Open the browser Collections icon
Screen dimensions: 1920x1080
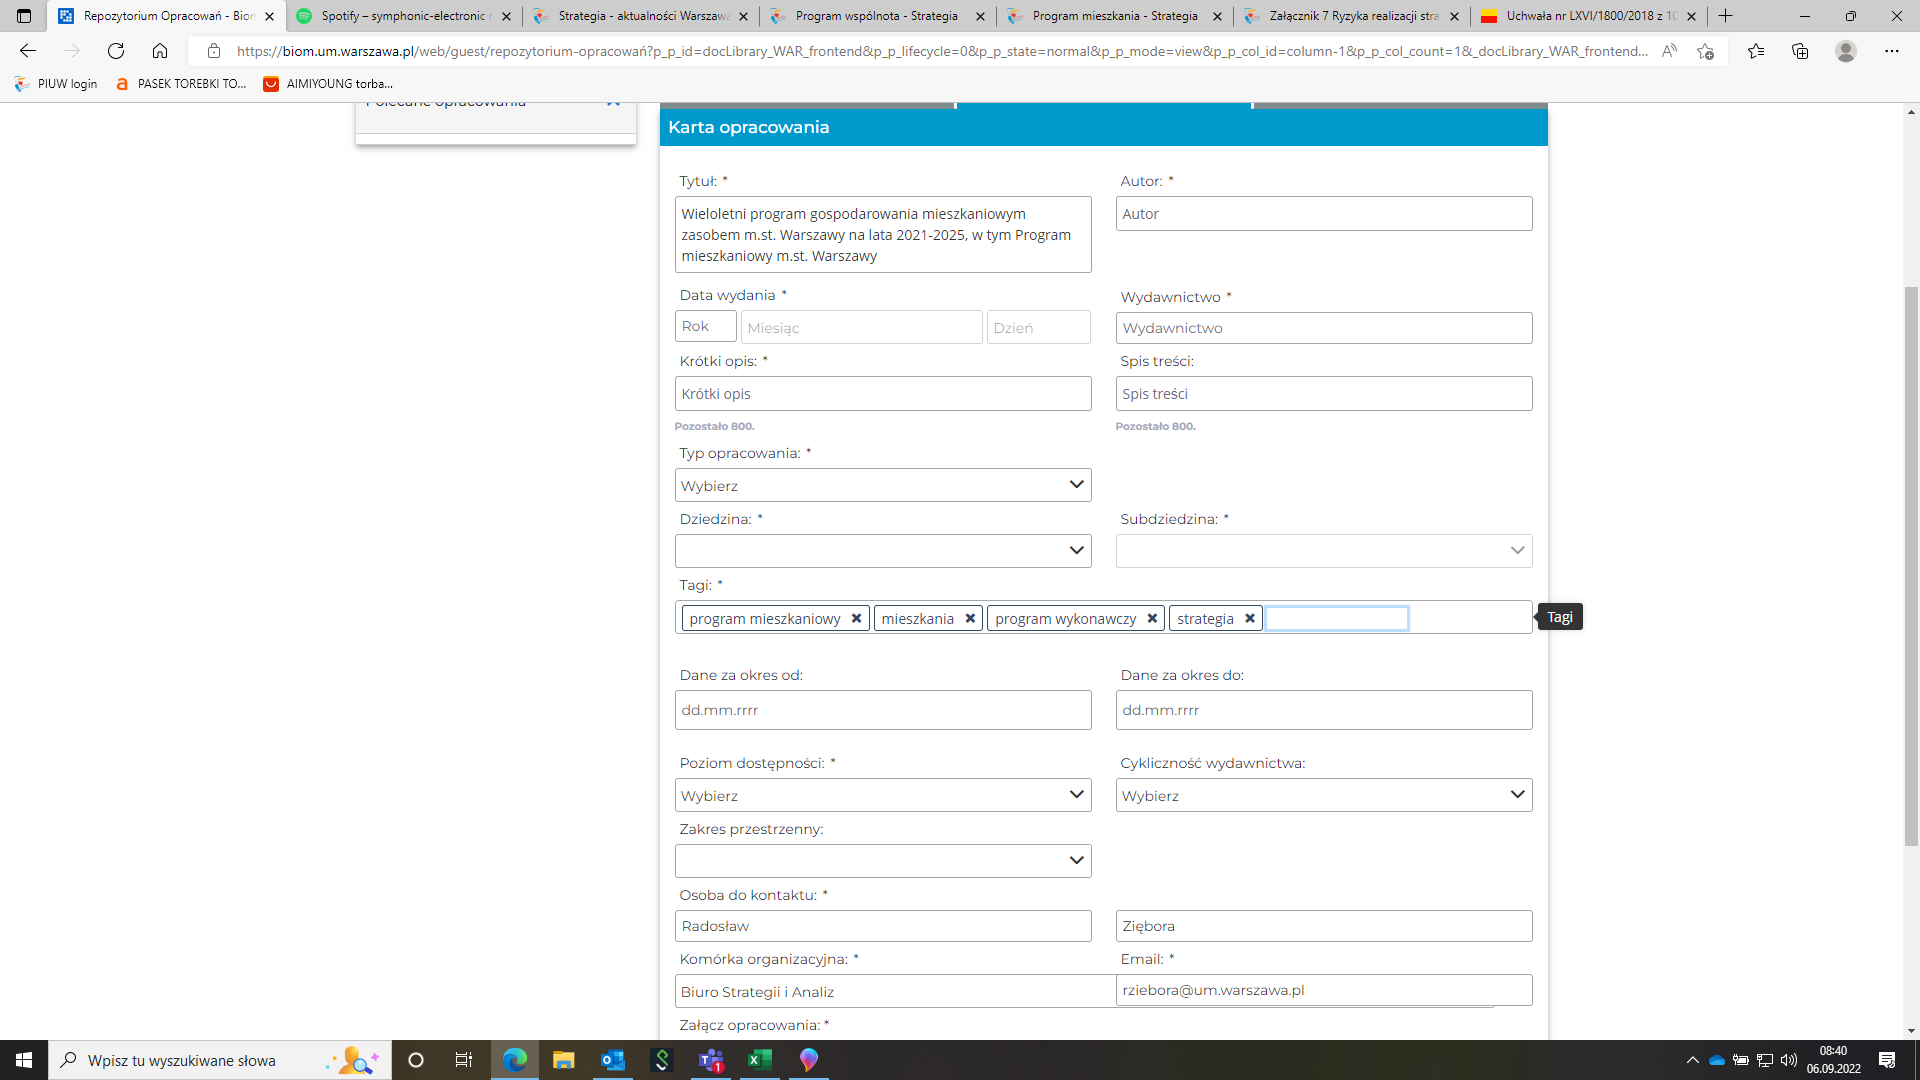point(1800,51)
